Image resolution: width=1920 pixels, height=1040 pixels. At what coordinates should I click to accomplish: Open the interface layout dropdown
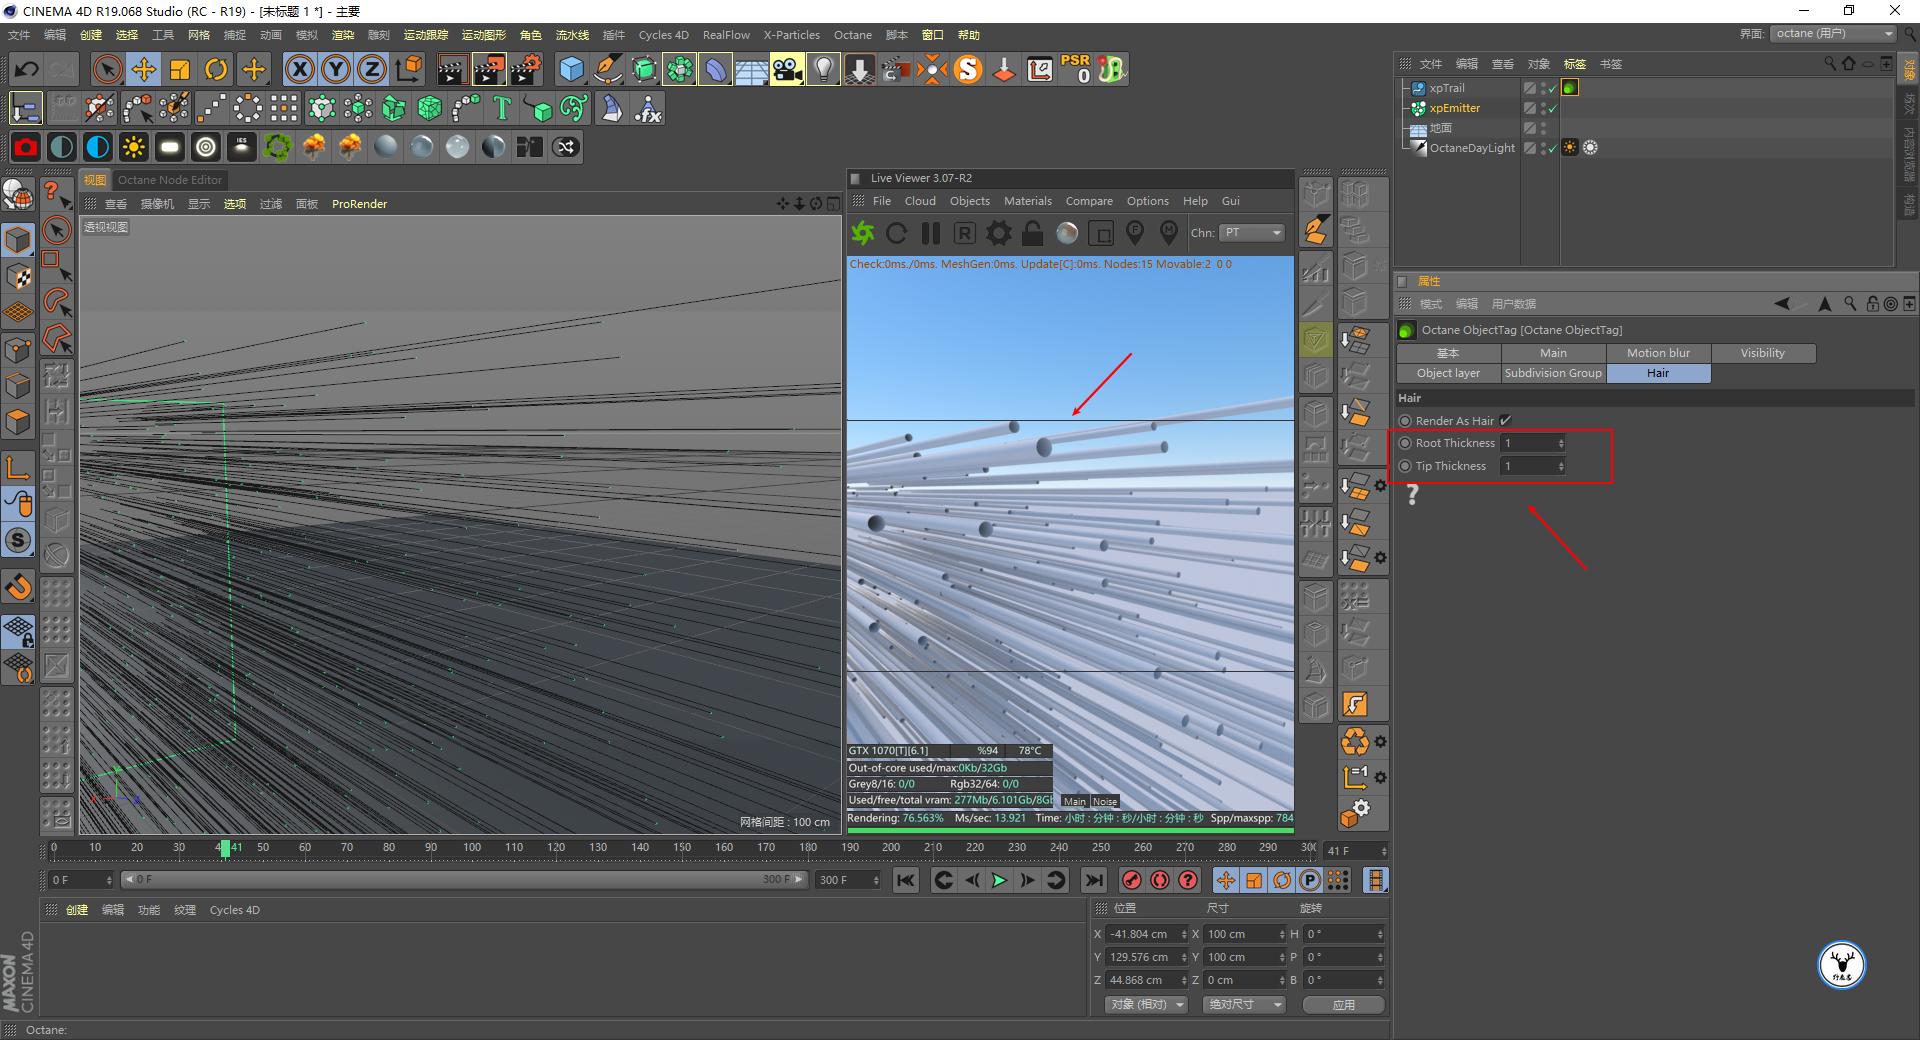1834,34
